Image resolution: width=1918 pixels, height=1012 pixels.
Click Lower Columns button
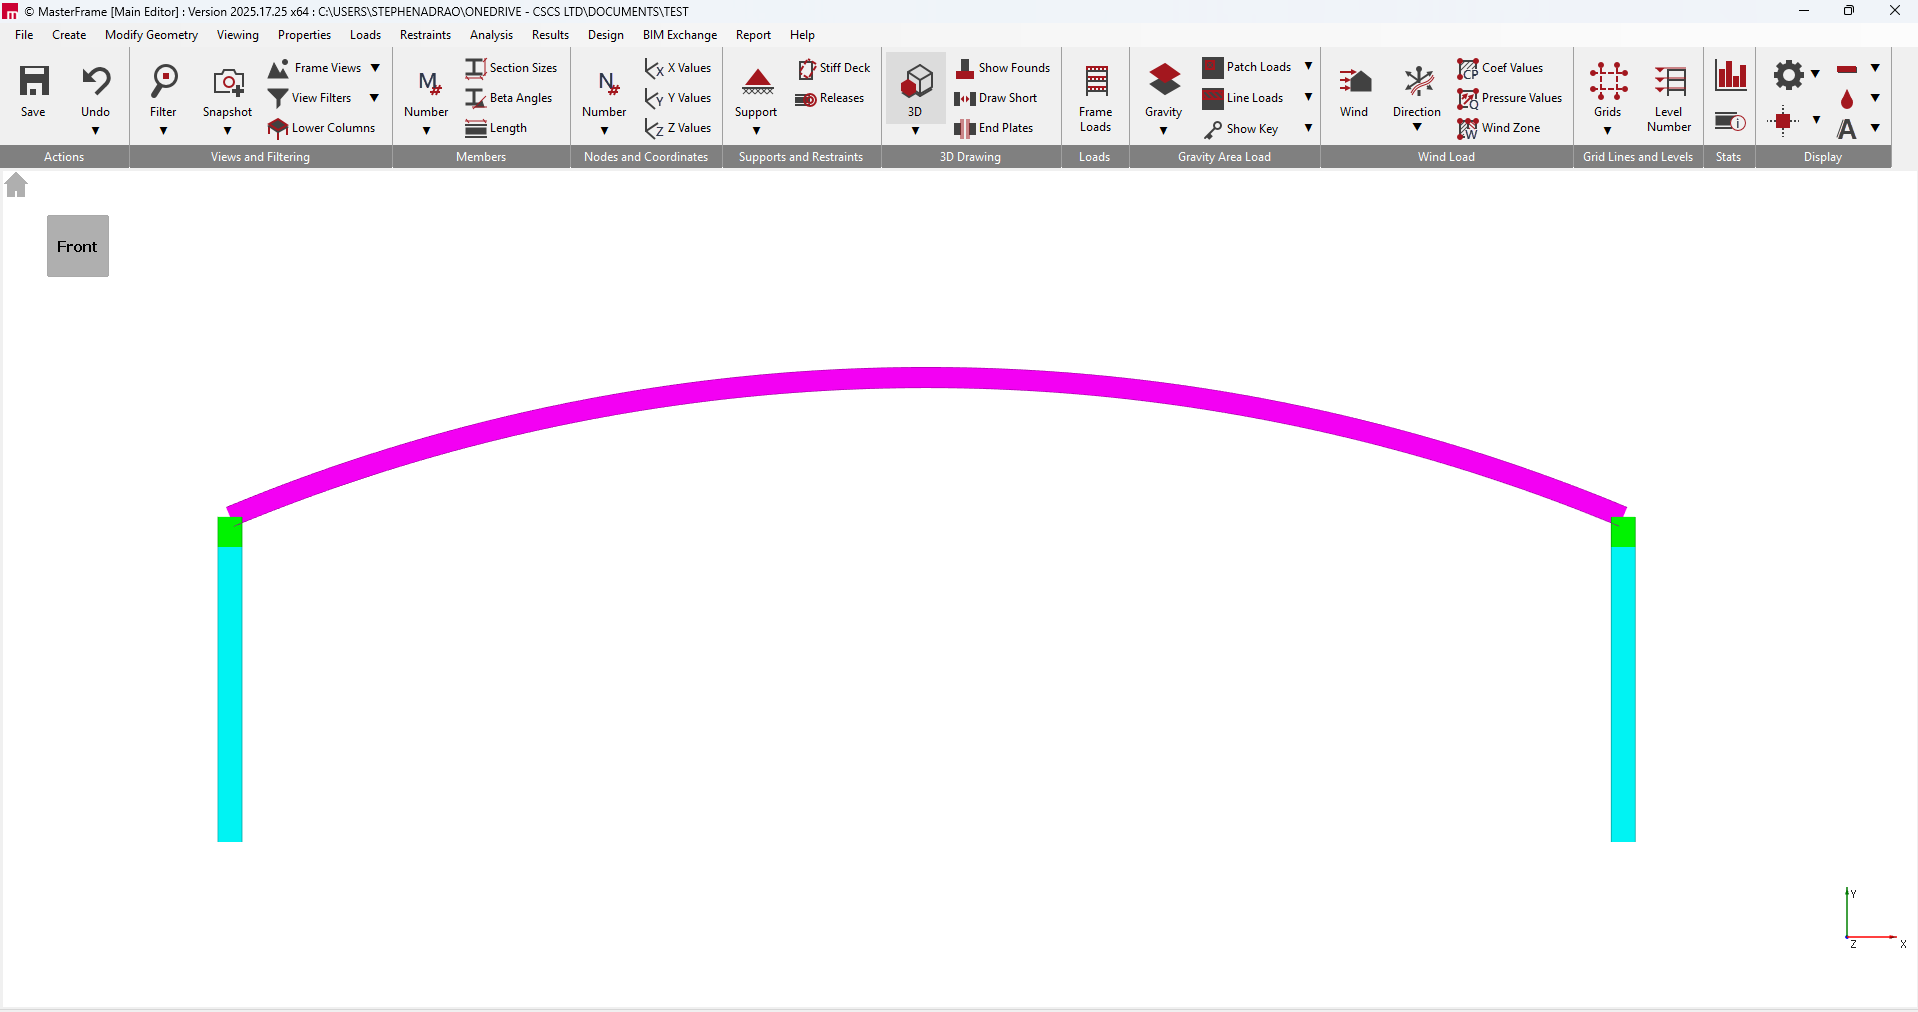click(x=322, y=128)
